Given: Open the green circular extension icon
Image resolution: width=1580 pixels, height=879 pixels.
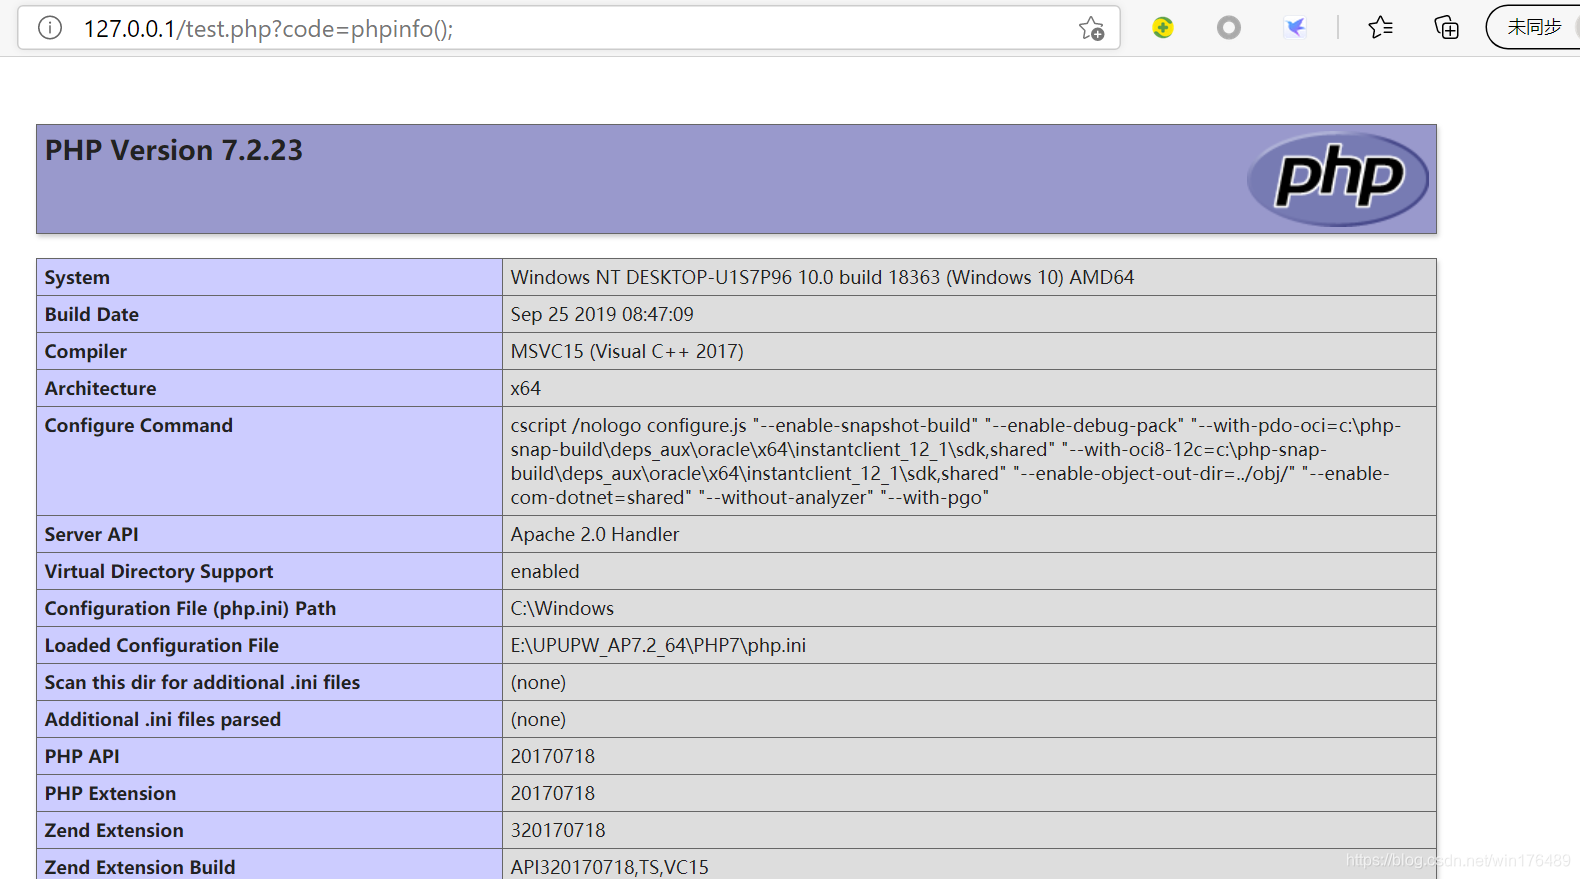Looking at the screenshot, I should [1162, 28].
